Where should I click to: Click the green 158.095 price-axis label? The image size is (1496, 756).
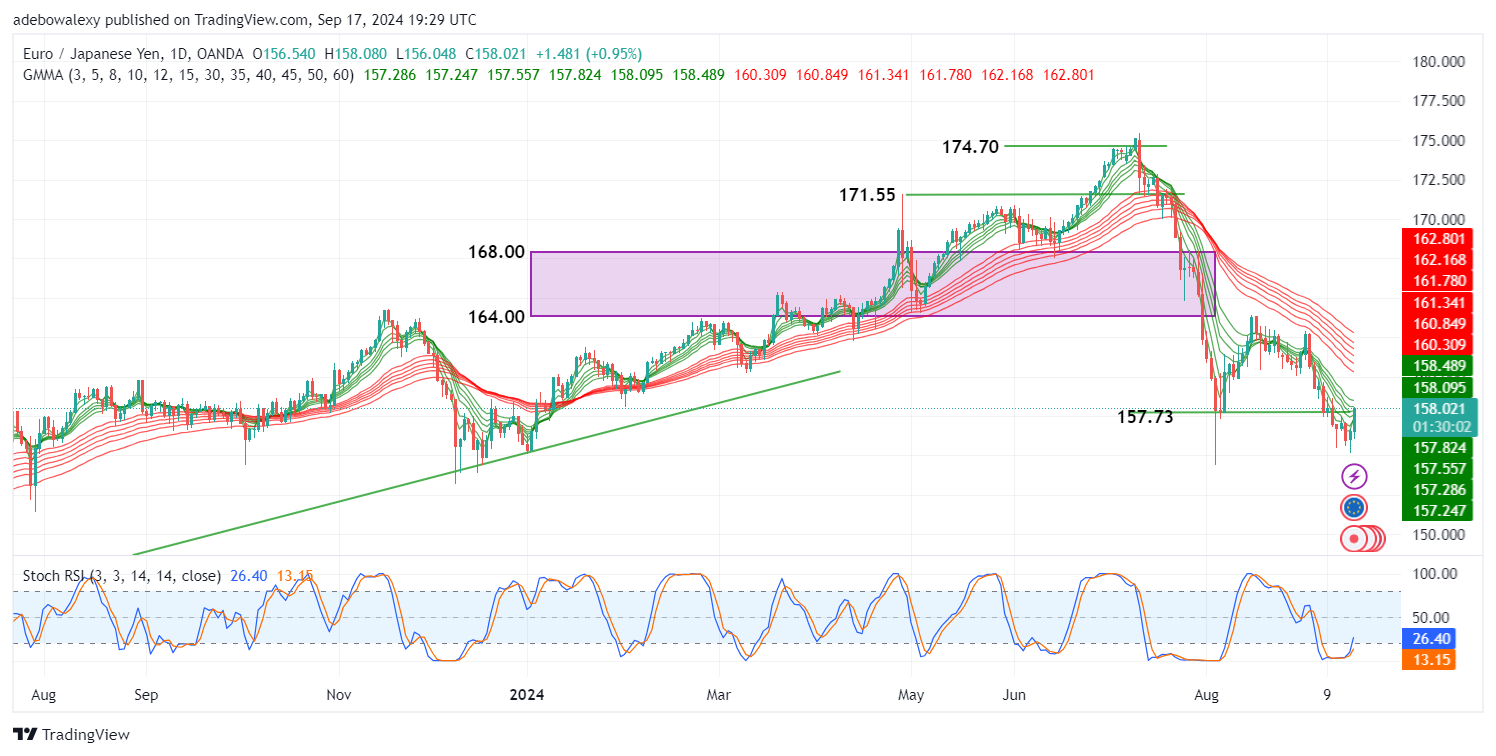coord(1437,387)
